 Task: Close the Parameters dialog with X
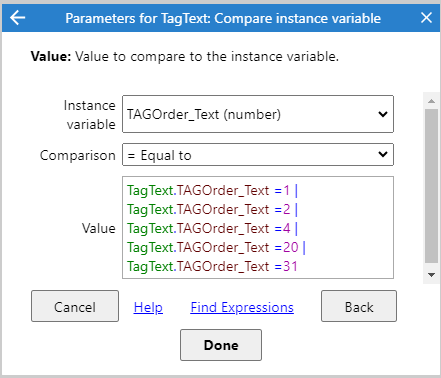point(426,18)
